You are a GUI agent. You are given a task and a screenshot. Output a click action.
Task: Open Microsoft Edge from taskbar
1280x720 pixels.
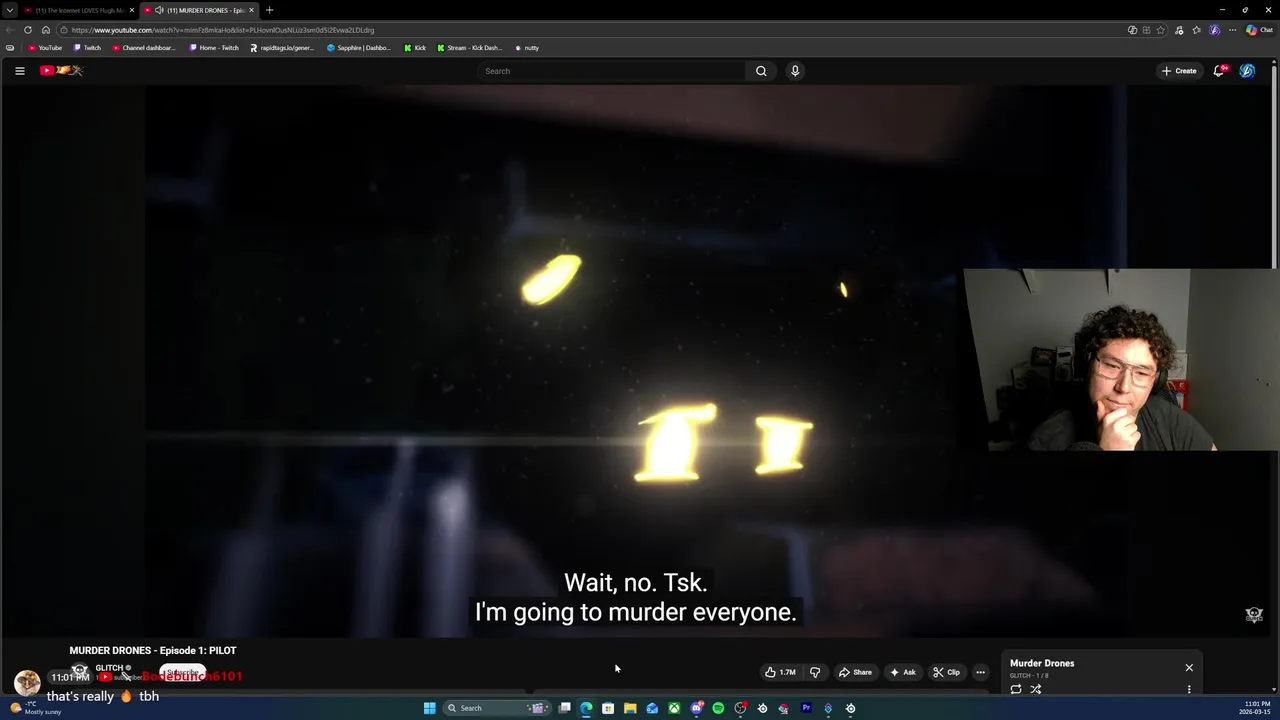[x=586, y=708]
